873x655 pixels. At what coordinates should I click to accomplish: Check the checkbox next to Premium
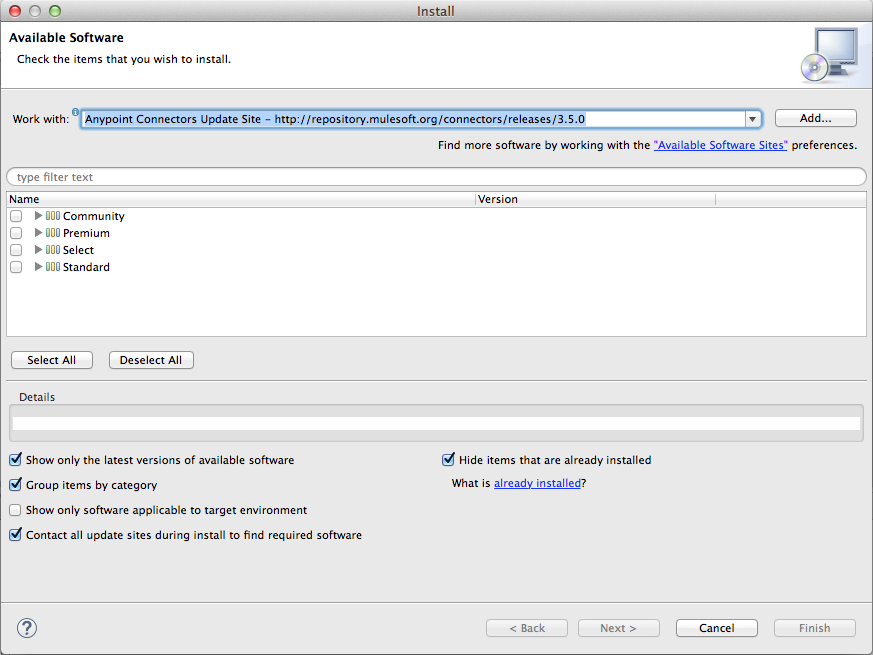tap(16, 232)
